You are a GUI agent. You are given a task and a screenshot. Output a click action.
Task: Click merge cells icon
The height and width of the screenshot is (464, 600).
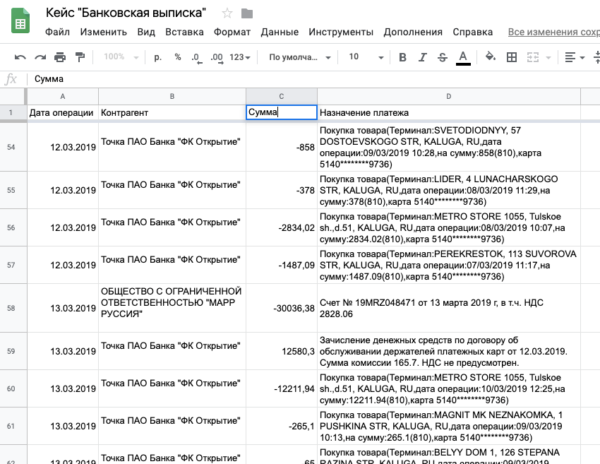click(x=533, y=57)
